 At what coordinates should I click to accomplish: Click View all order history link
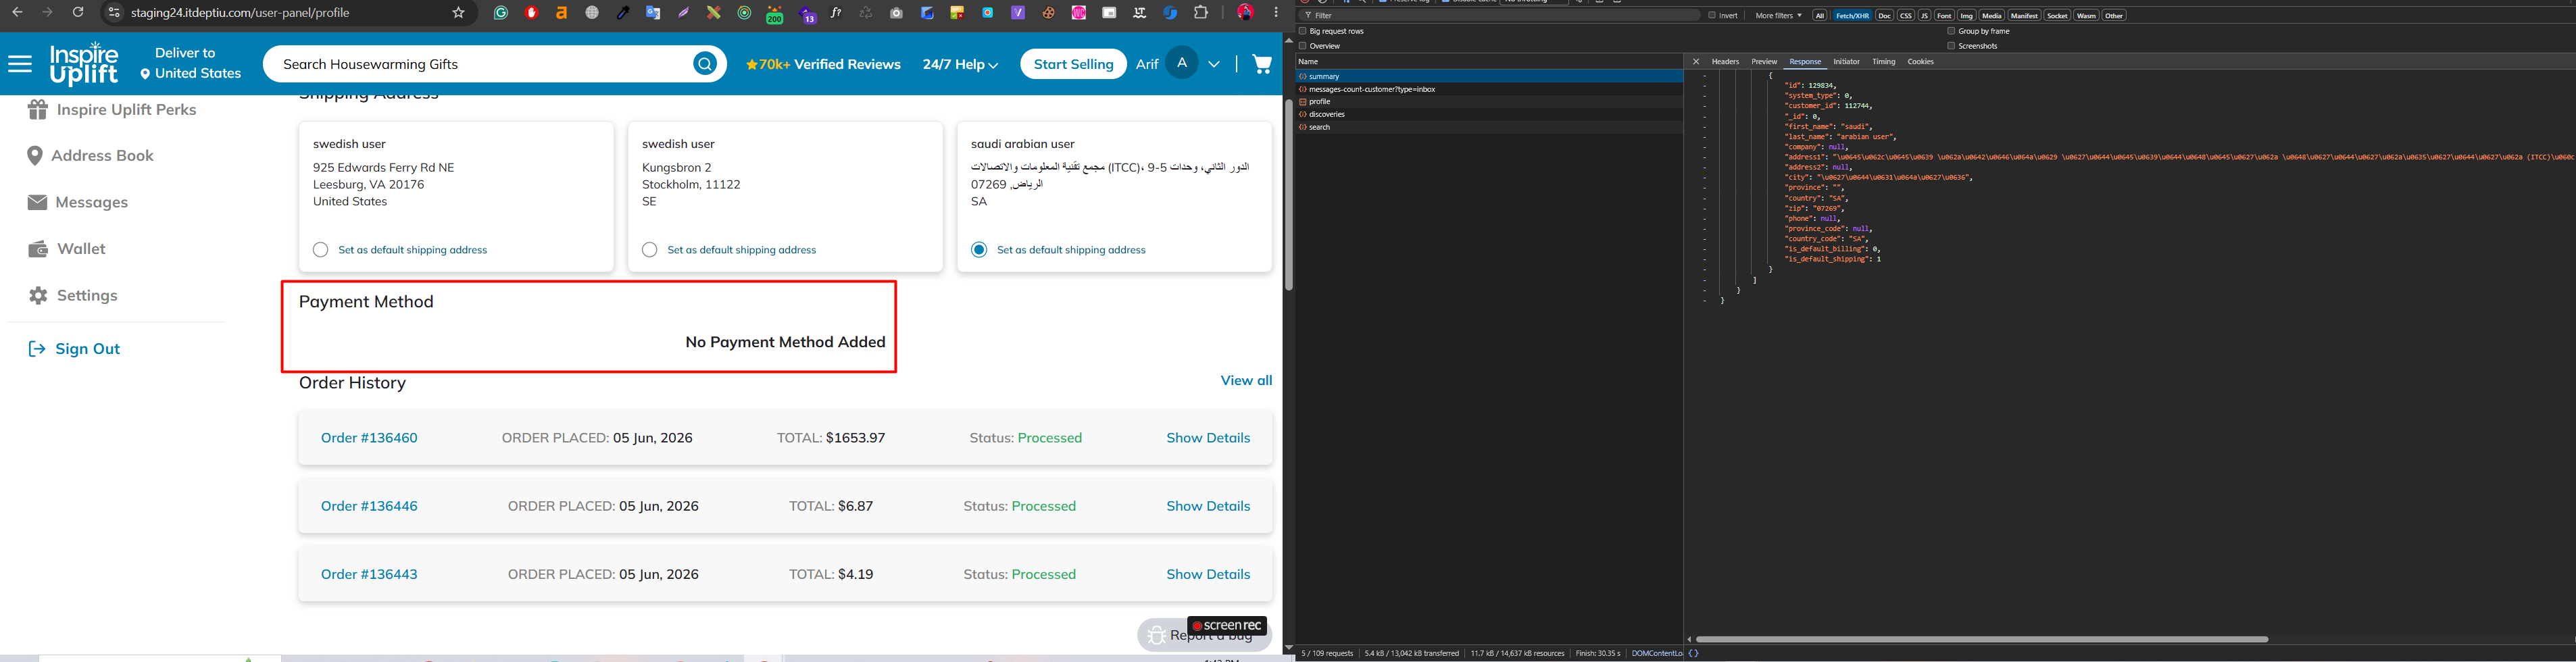(x=1246, y=380)
